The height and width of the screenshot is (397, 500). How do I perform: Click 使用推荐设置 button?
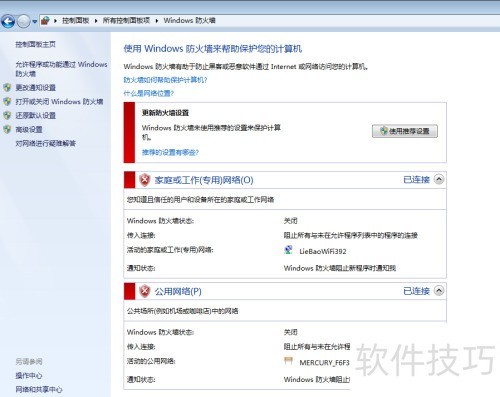(x=405, y=131)
